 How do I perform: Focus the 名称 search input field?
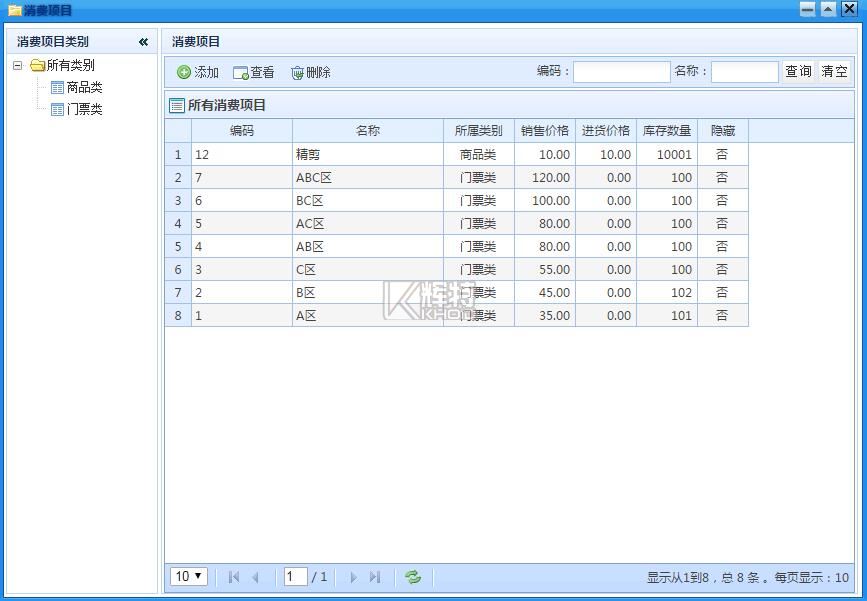coord(744,72)
